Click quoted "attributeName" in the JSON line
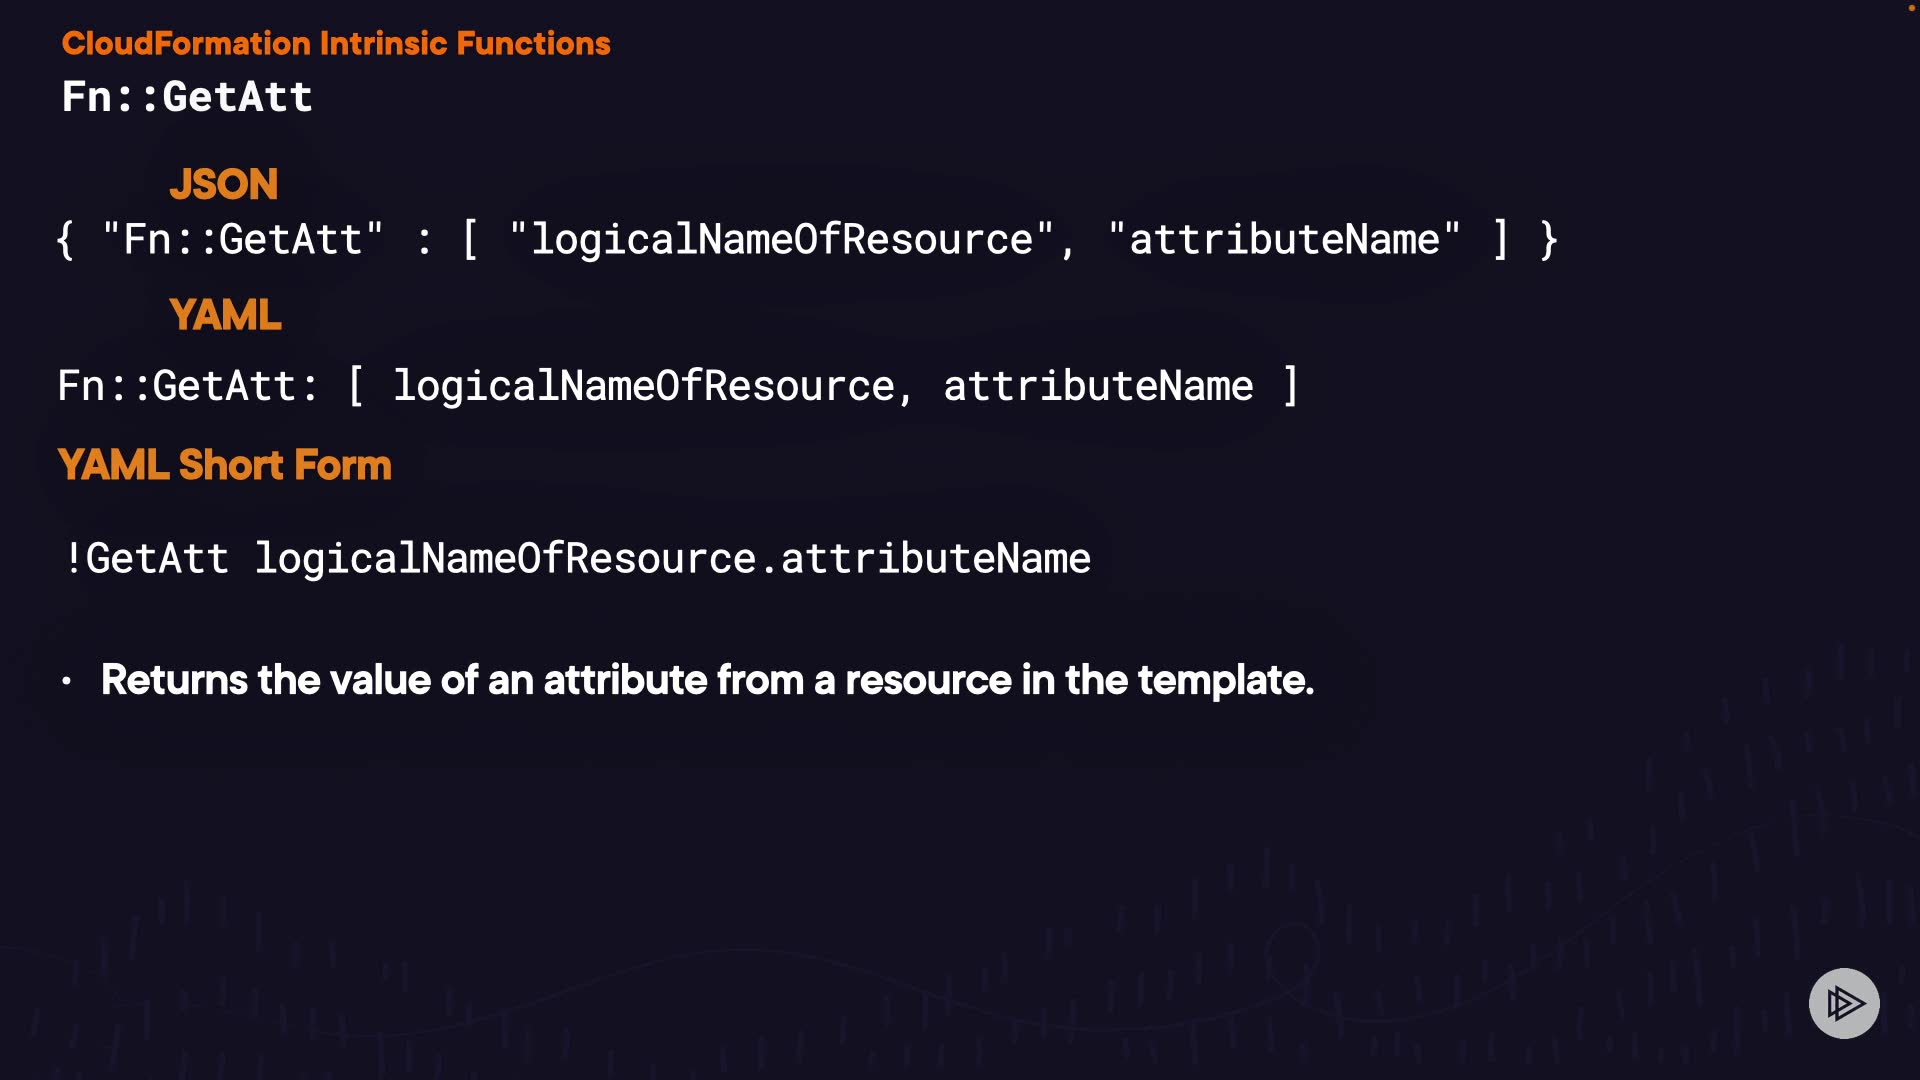 [x=1285, y=240]
